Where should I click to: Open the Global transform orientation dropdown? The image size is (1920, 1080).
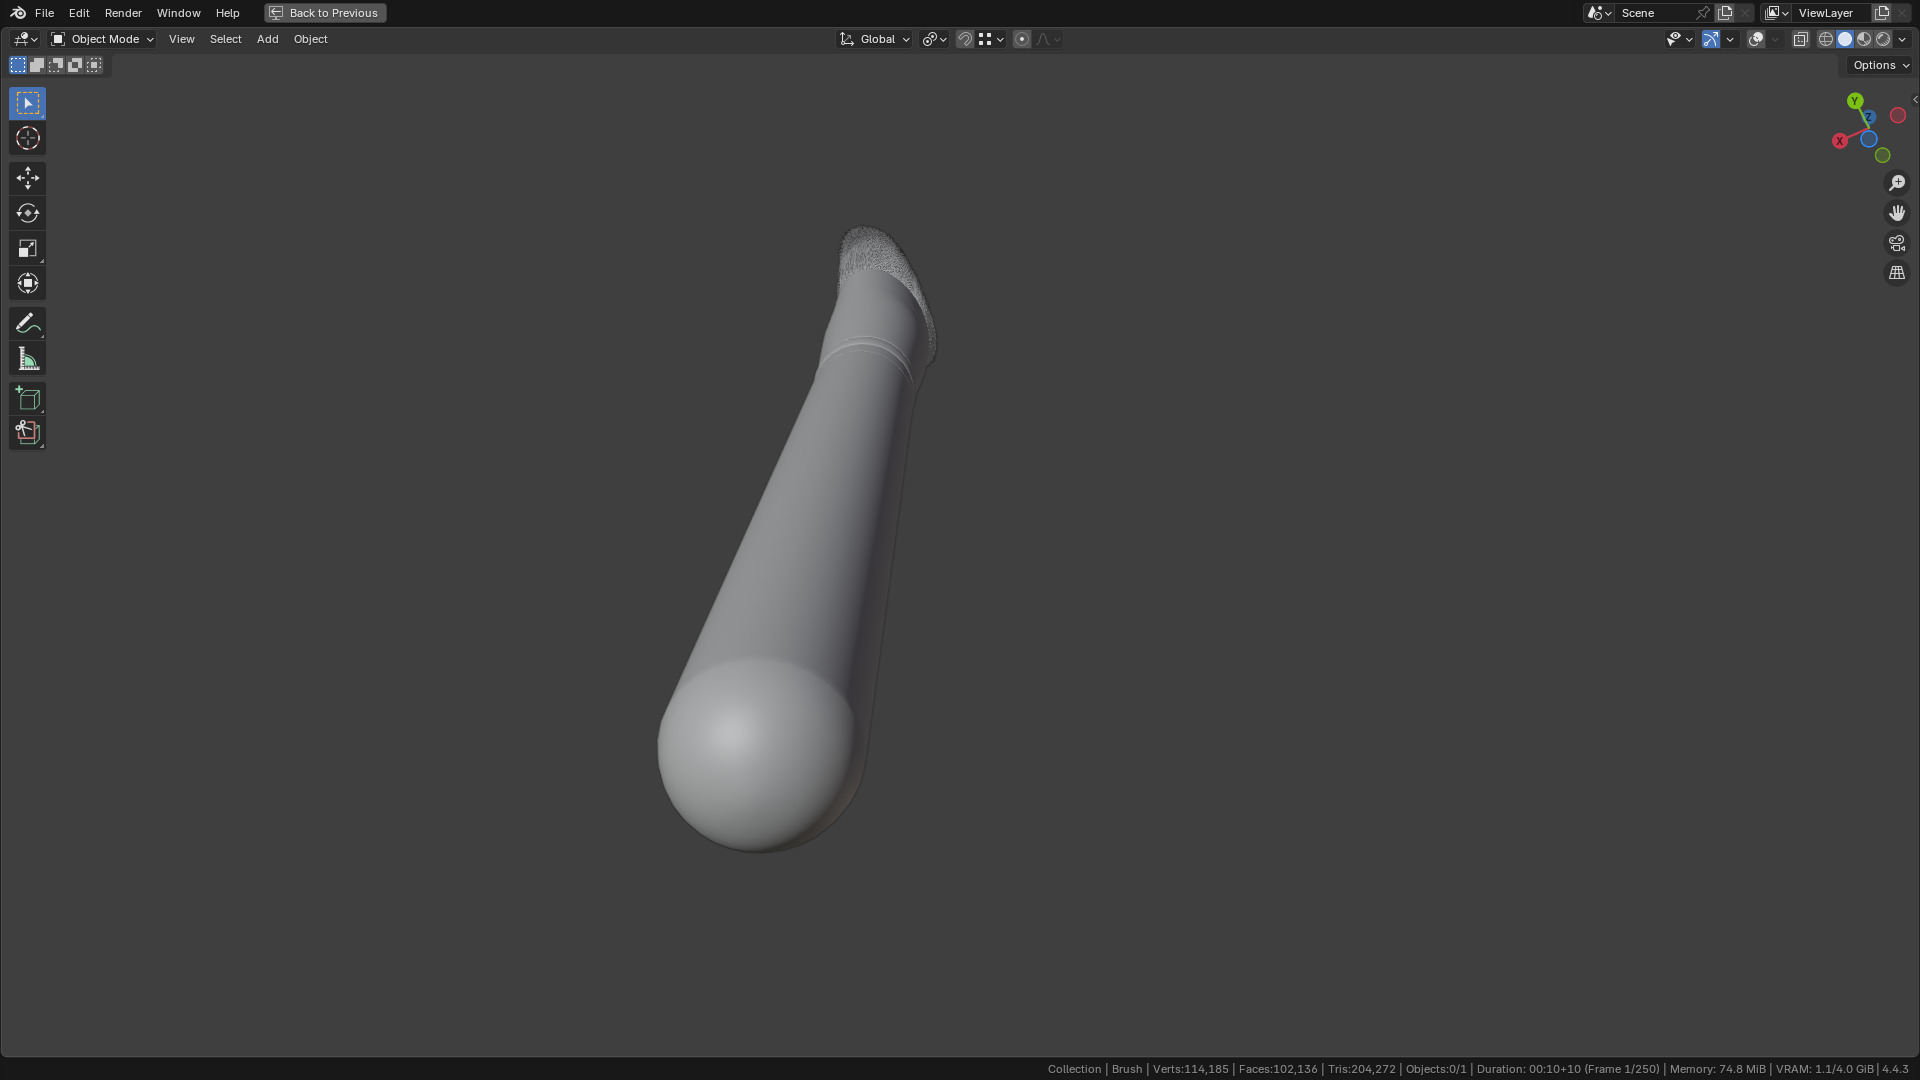point(875,39)
